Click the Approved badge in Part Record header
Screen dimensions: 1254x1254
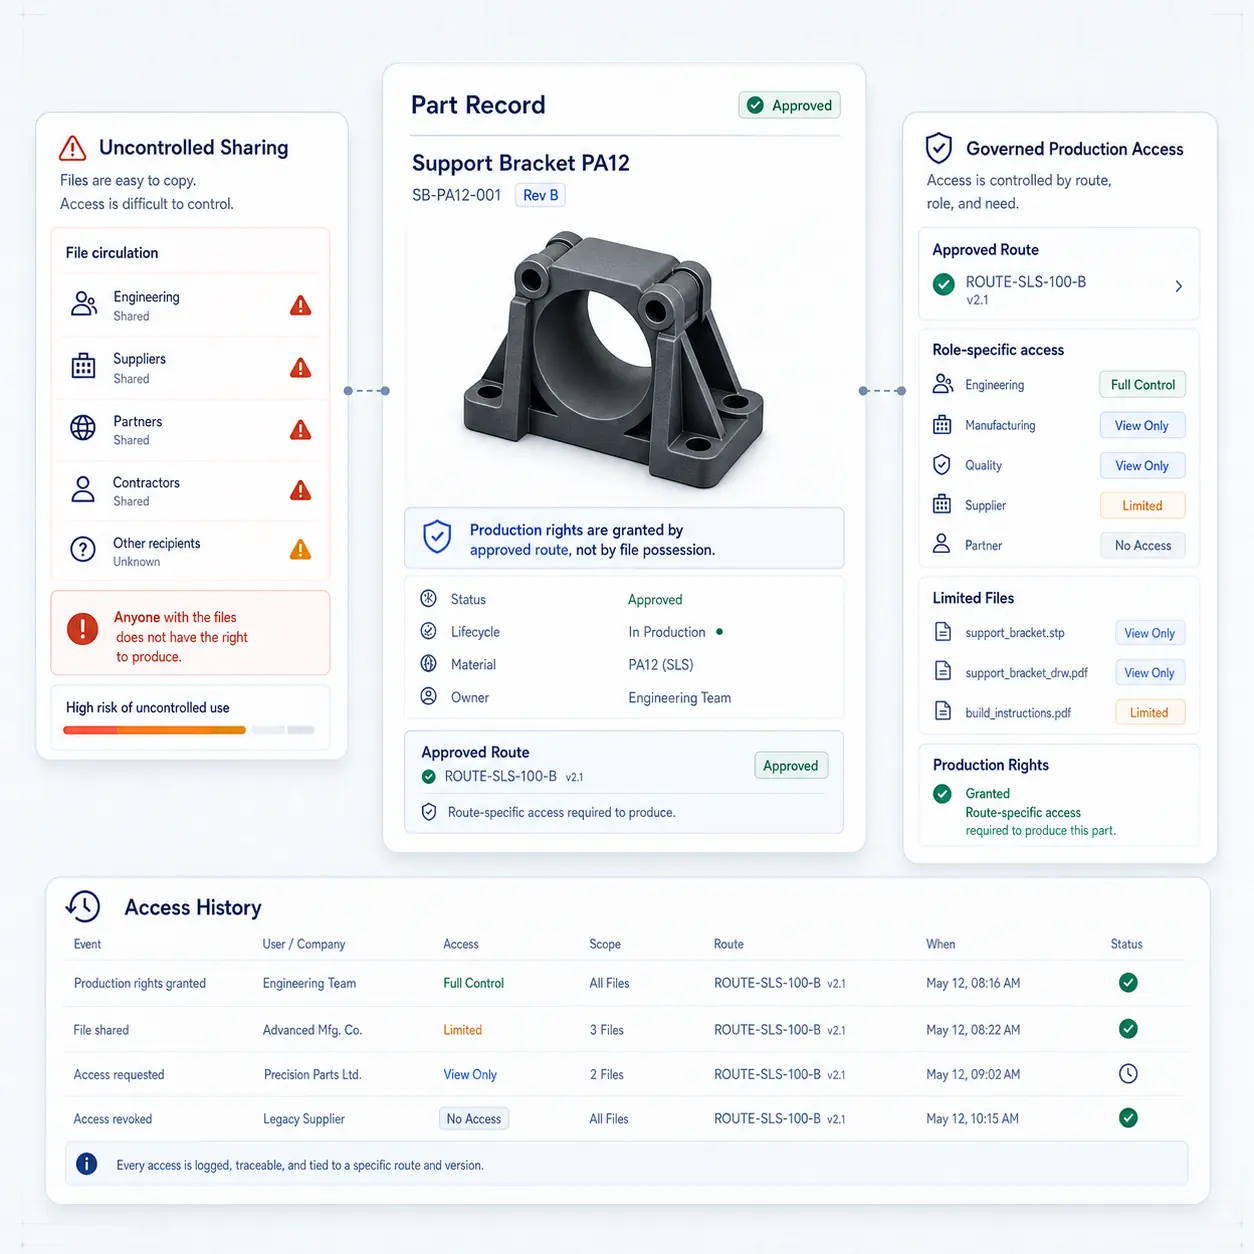click(x=790, y=105)
